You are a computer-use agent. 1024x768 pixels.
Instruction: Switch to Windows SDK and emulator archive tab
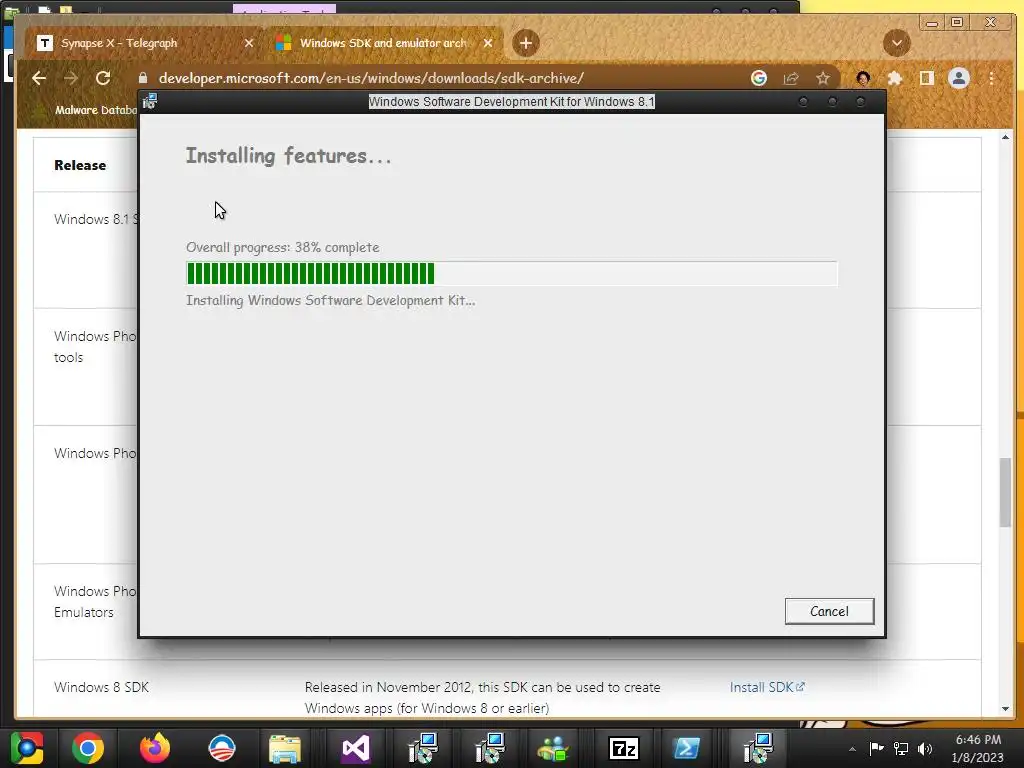(383, 43)
